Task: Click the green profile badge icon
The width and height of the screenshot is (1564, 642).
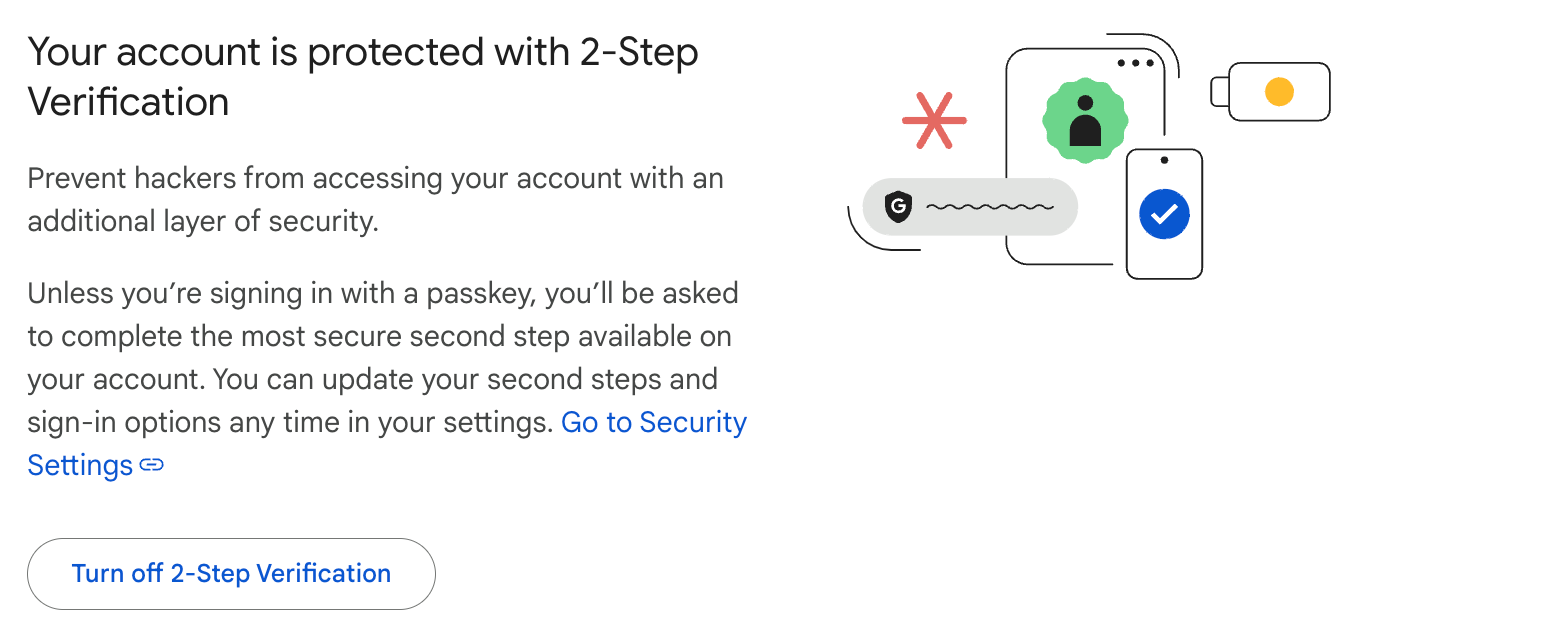Action: click(x=1085, y=120)
